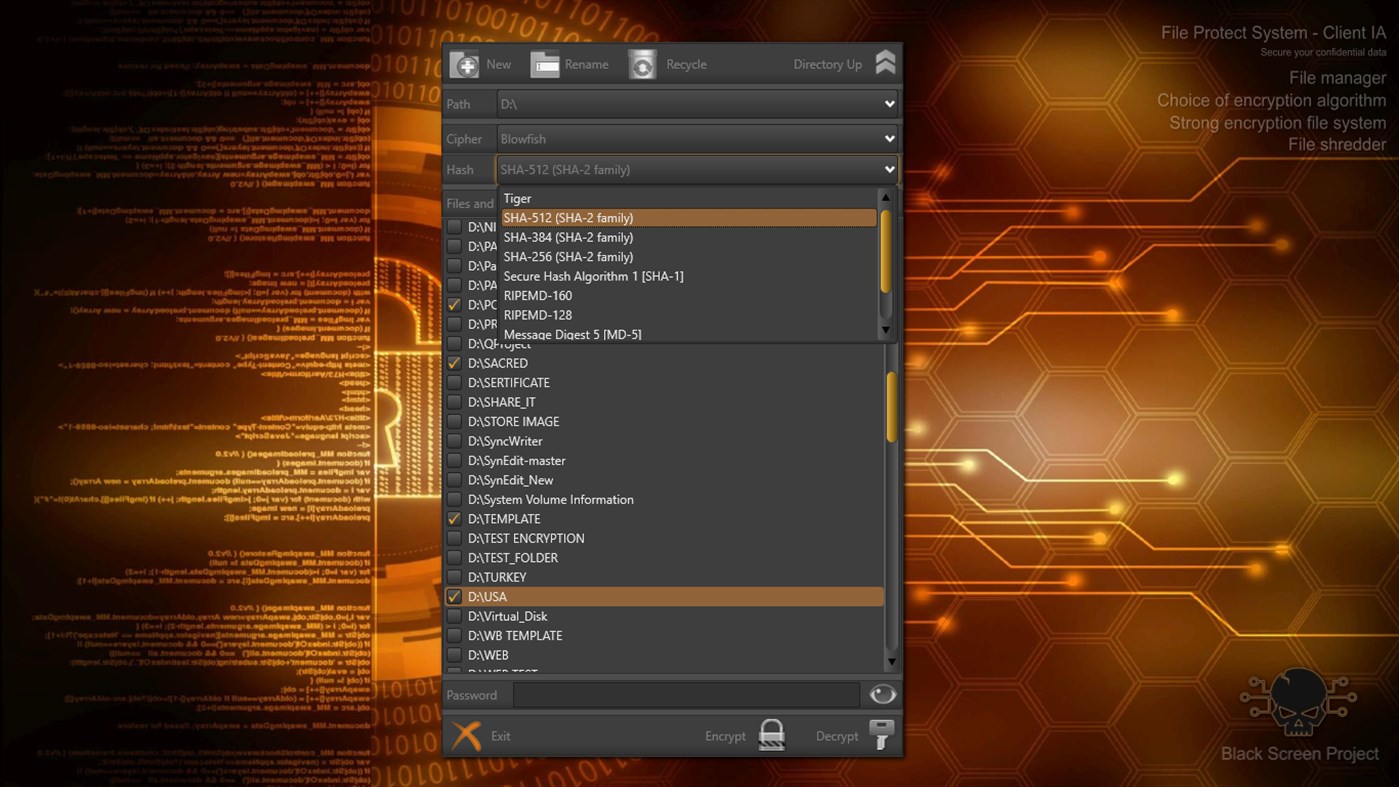This screenshot has width=1399, height=787.
Task: Select the Rename icon
Action: [545, 63]
